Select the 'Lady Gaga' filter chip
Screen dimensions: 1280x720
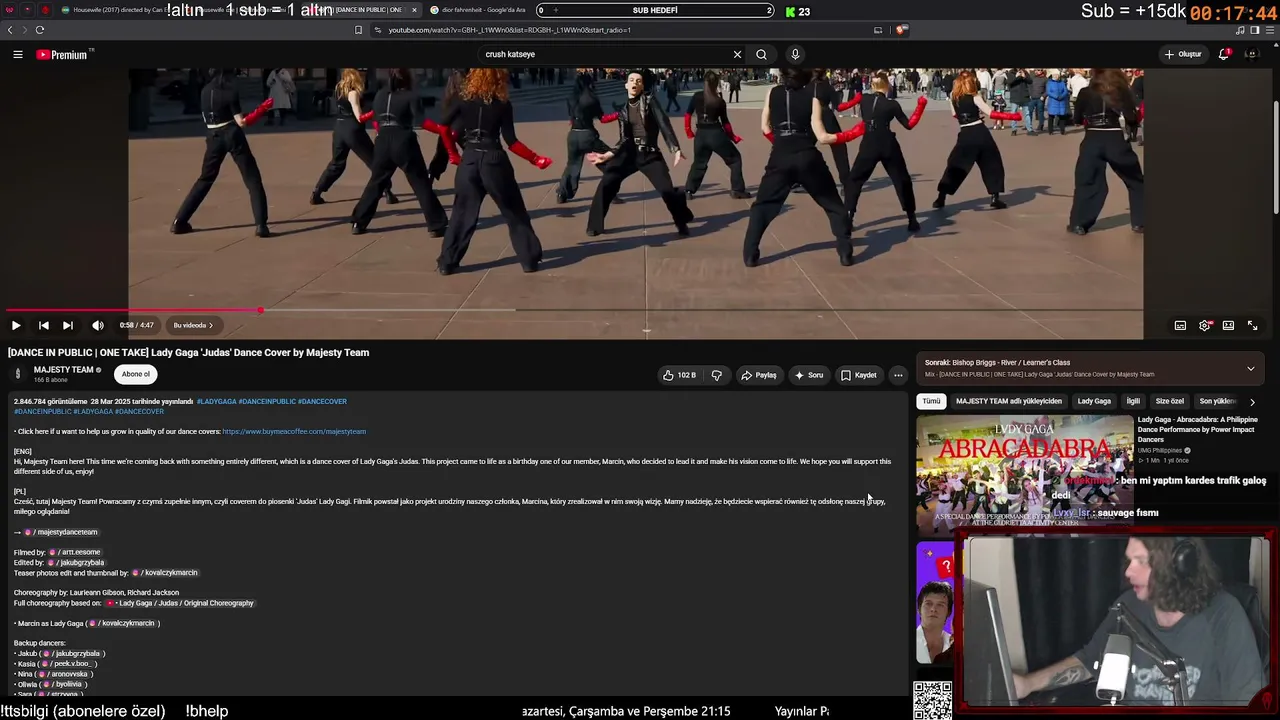[x=1094, y=401]
